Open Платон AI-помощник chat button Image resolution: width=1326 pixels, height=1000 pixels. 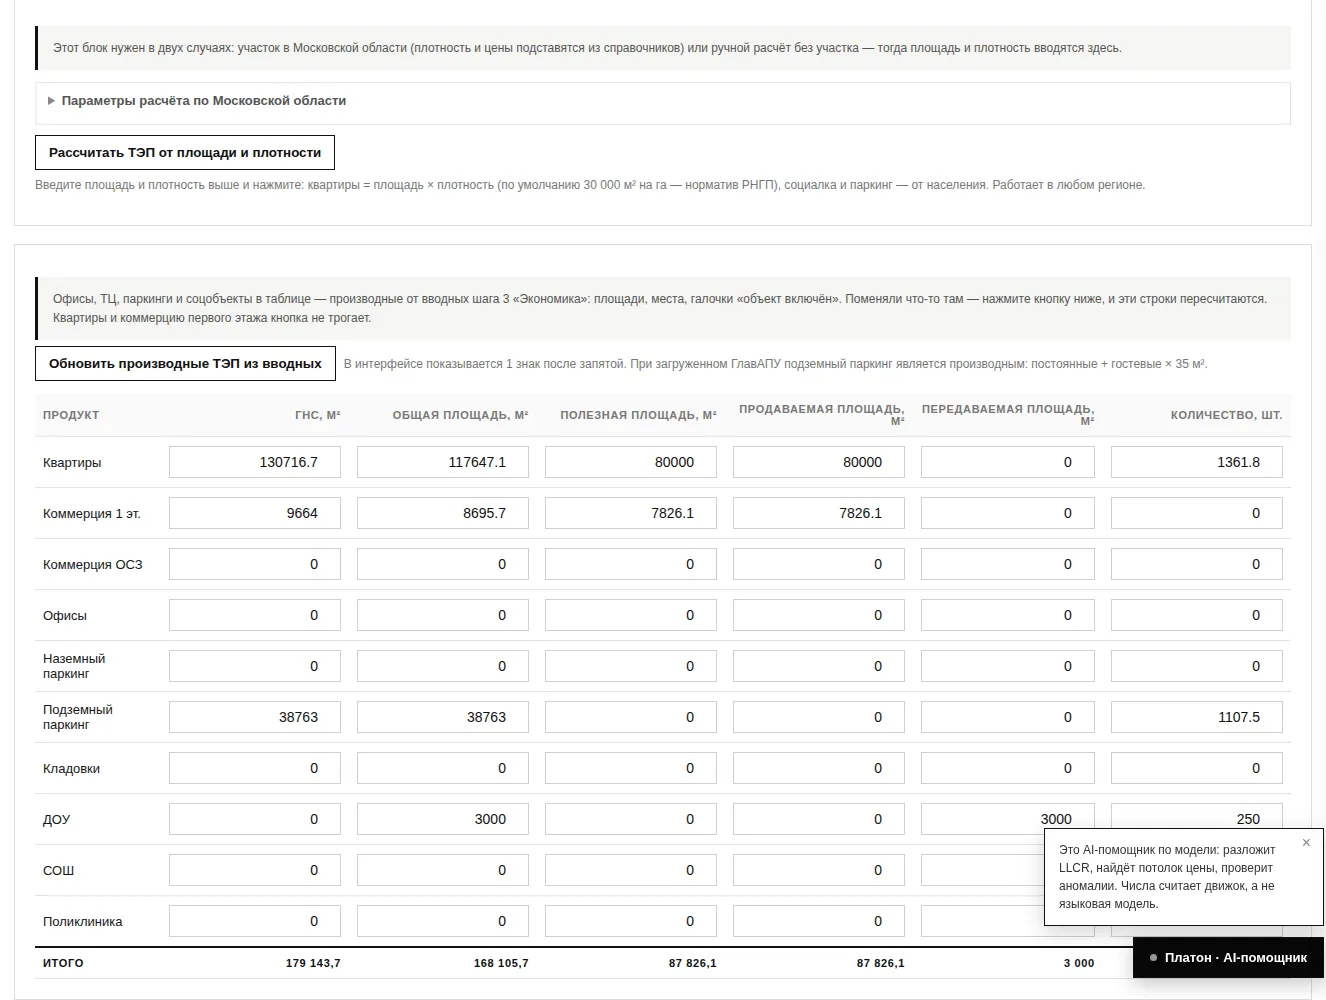pyautogui.click(x=1228, y=958)
